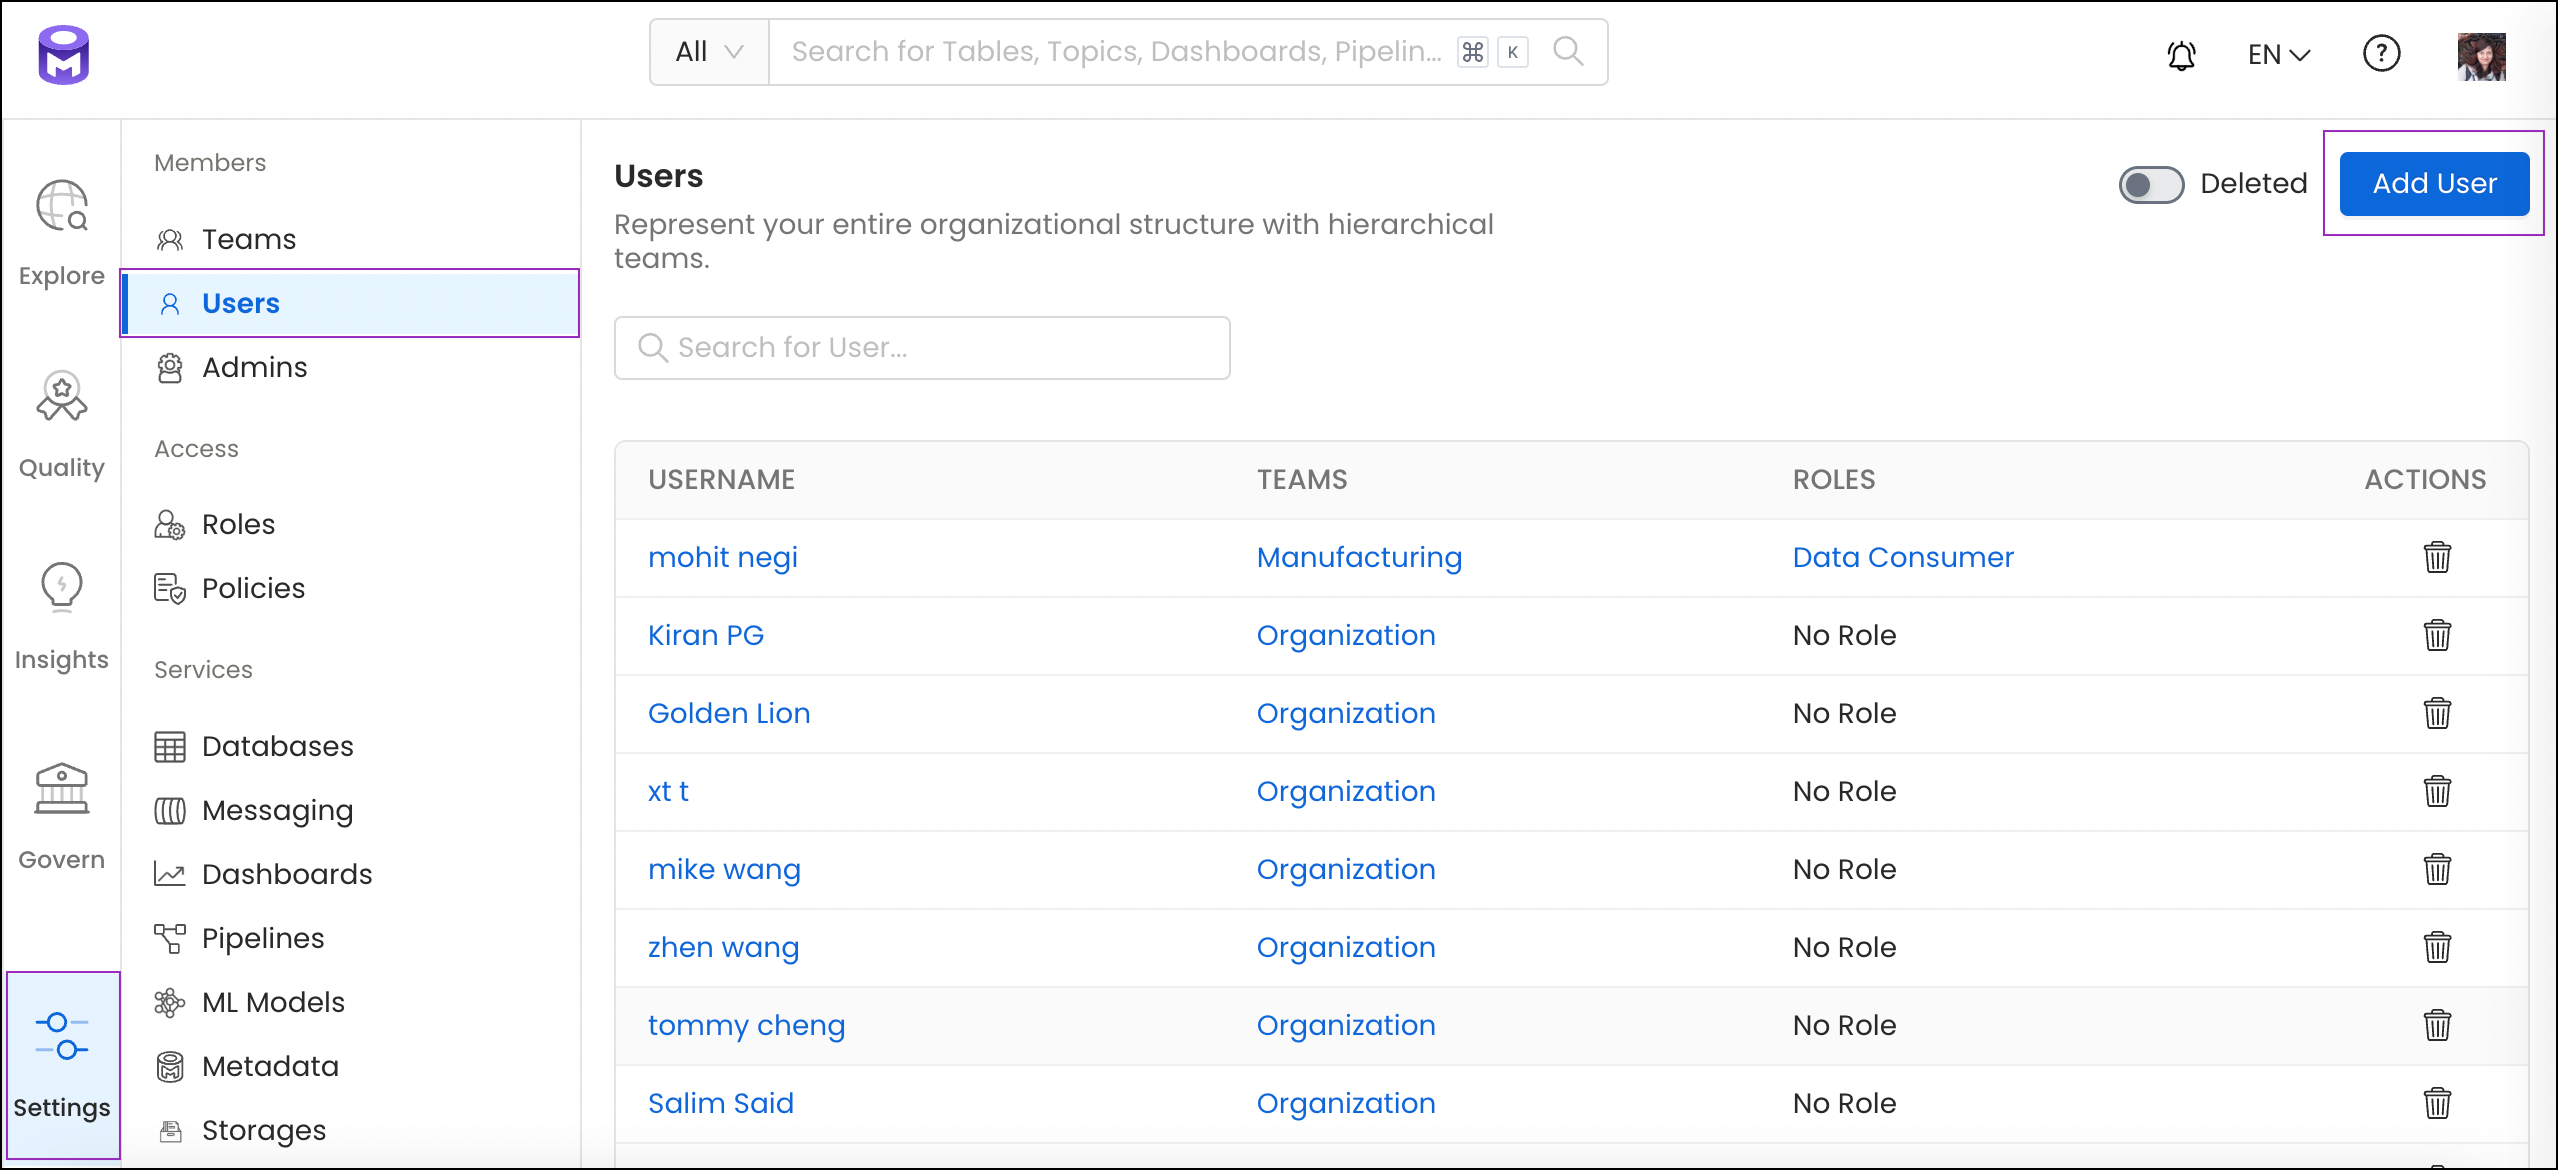The image size is (2558, 1170).
Task: Open the Insights lightbulb icon
Action: point(62,586)
